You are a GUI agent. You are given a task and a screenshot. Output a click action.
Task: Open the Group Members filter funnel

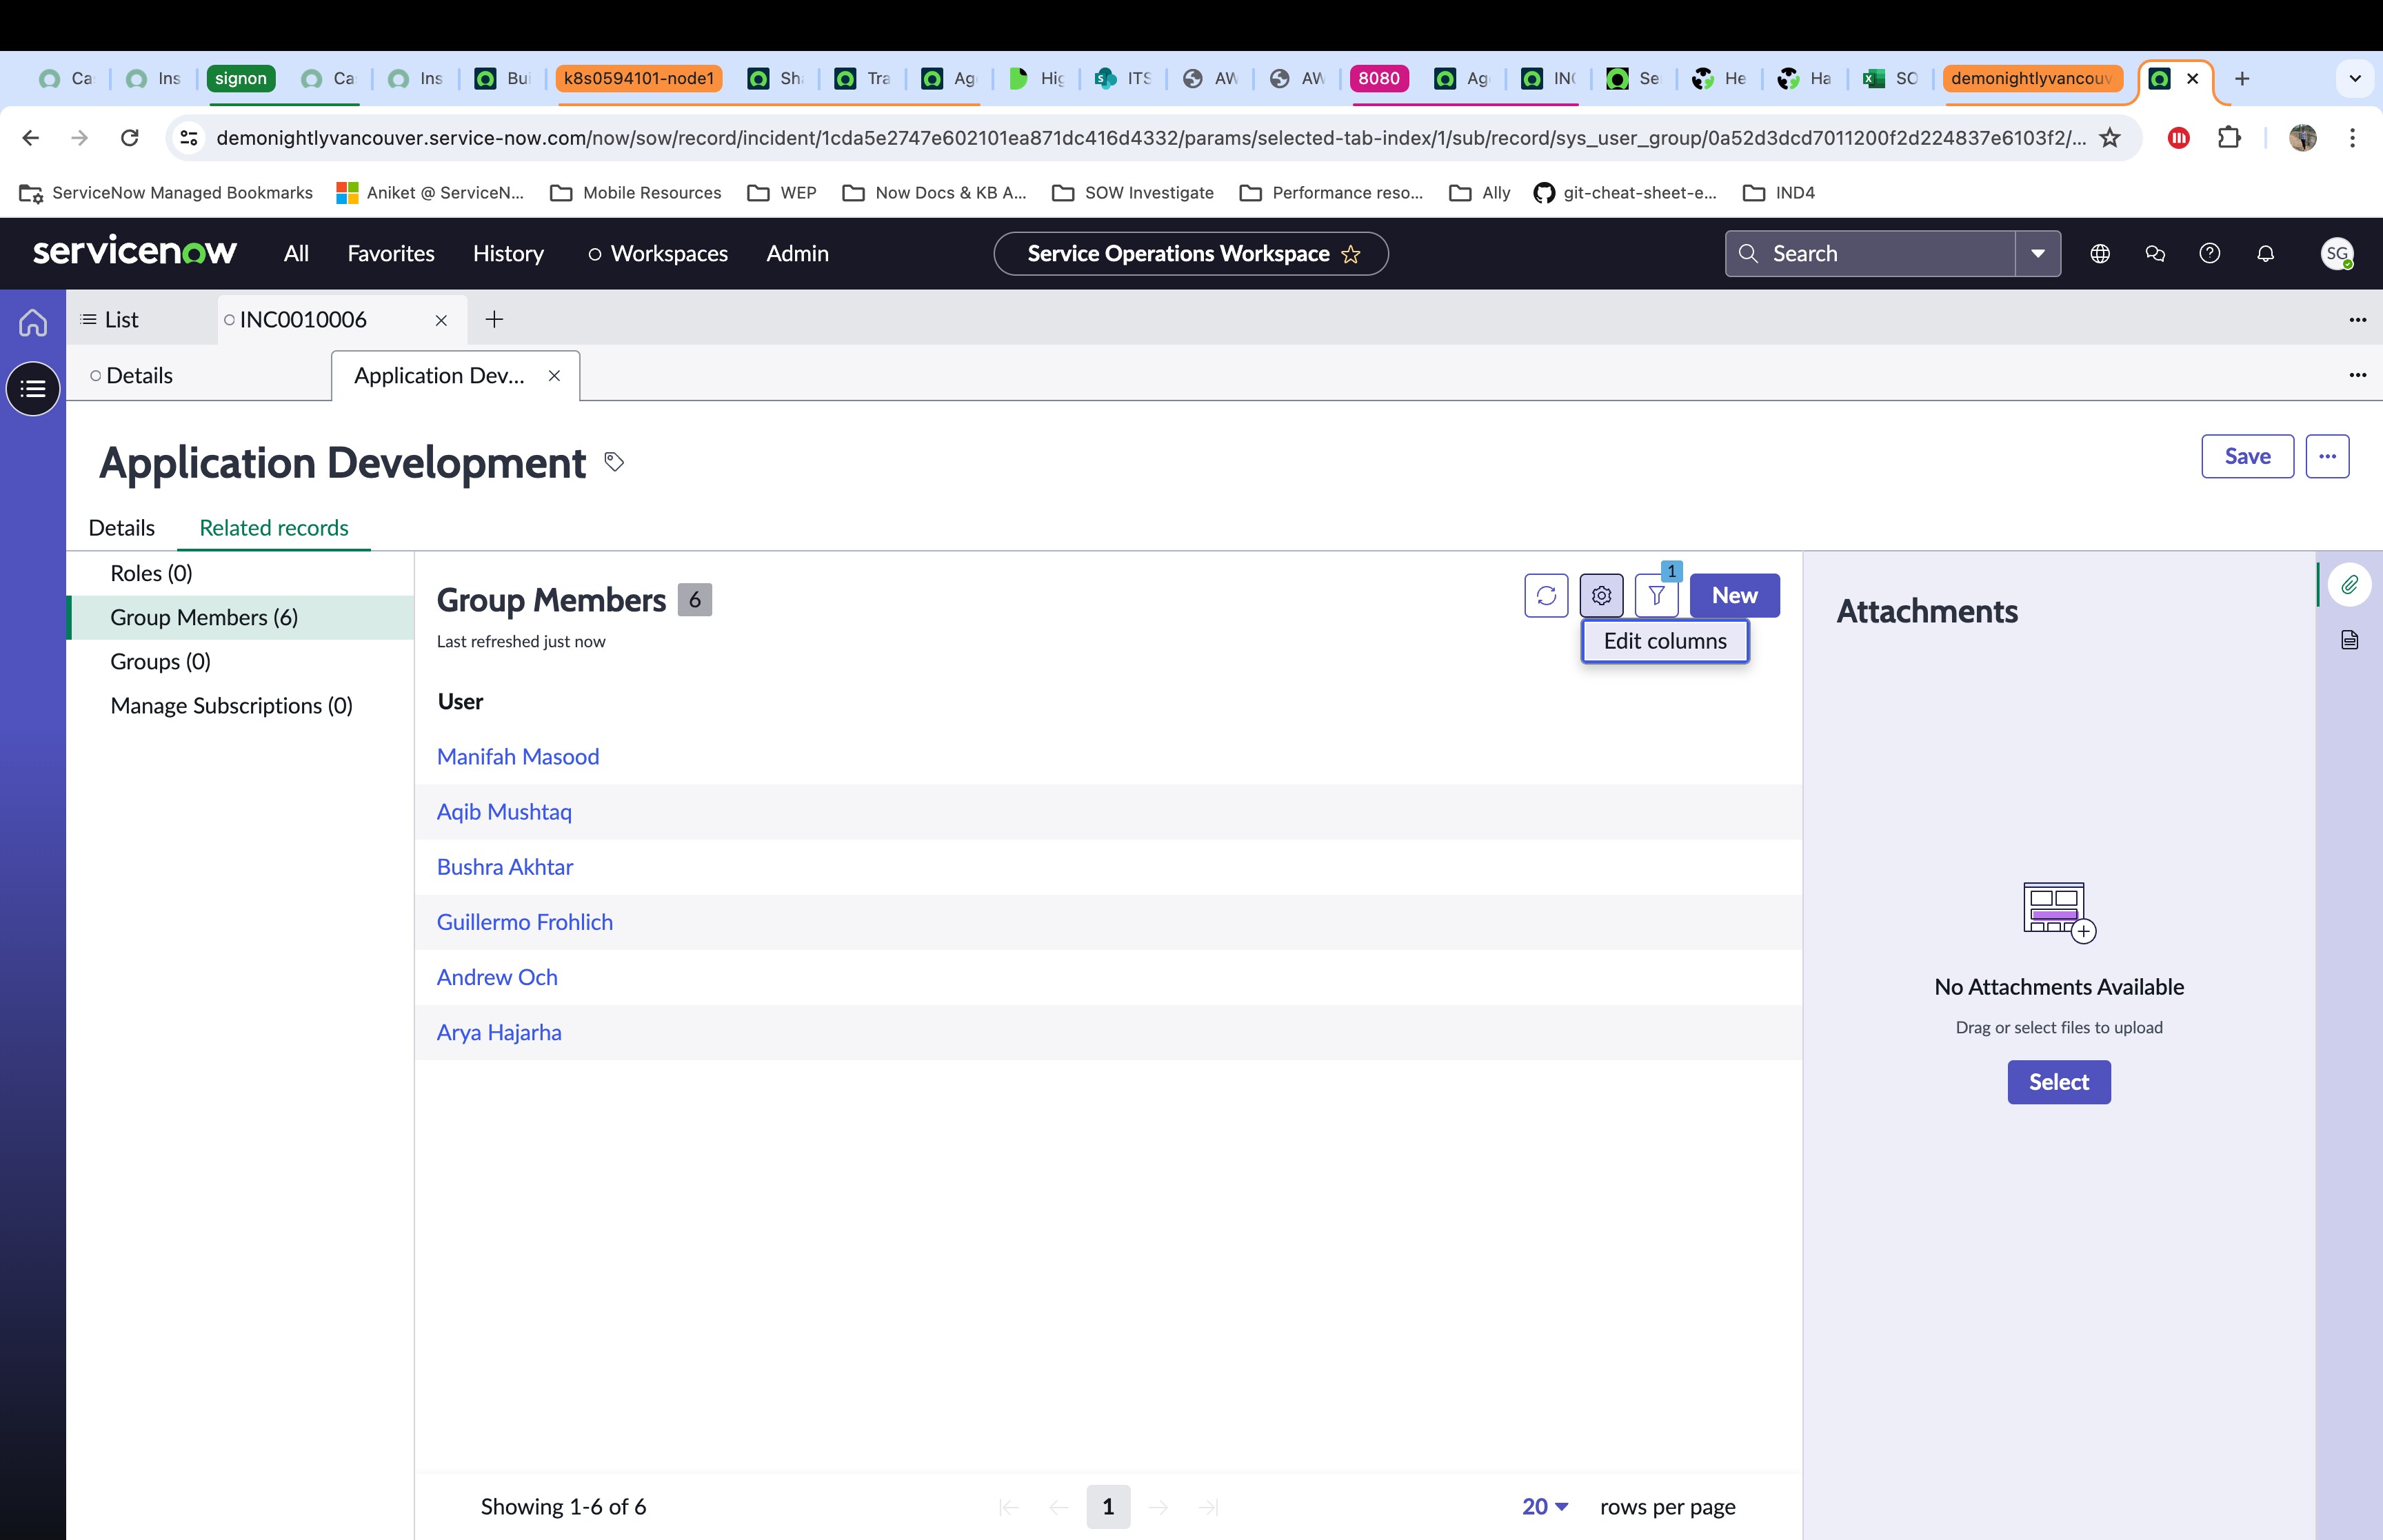pos(1656,596)
